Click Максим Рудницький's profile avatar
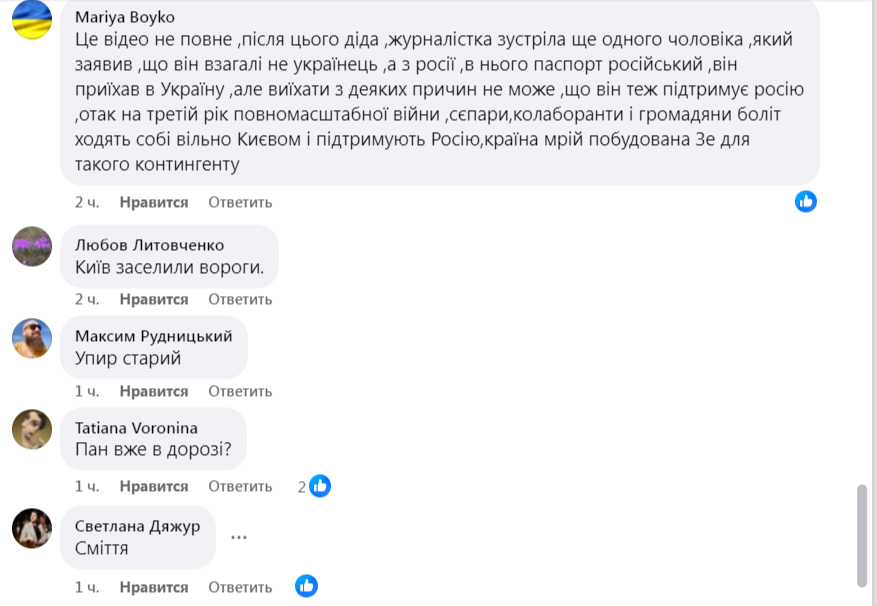The image size is (877, 606). 32,338
